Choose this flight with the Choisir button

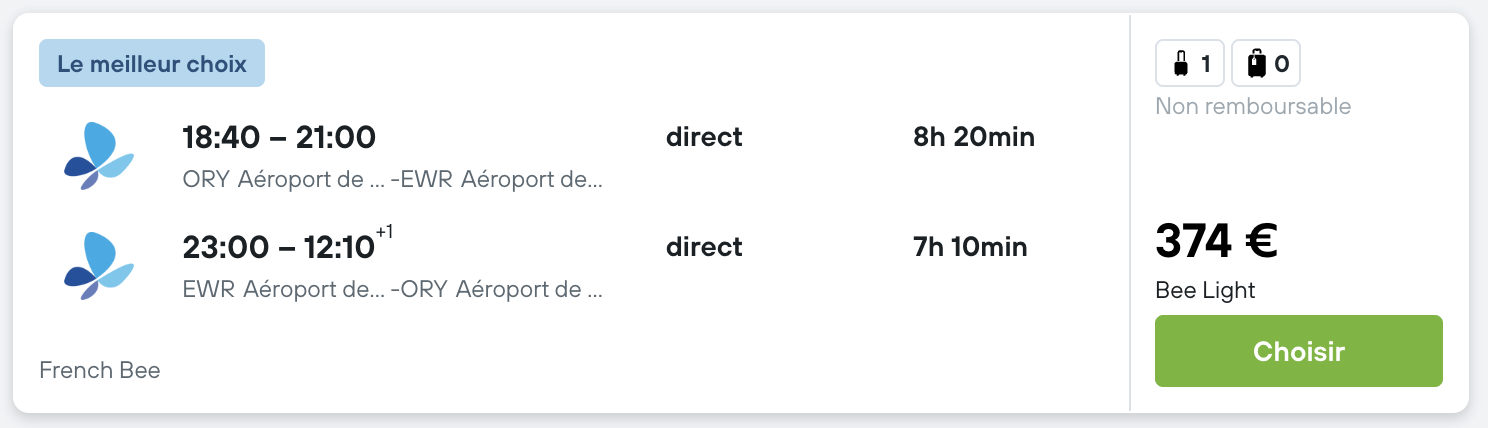pos(1298,351)
